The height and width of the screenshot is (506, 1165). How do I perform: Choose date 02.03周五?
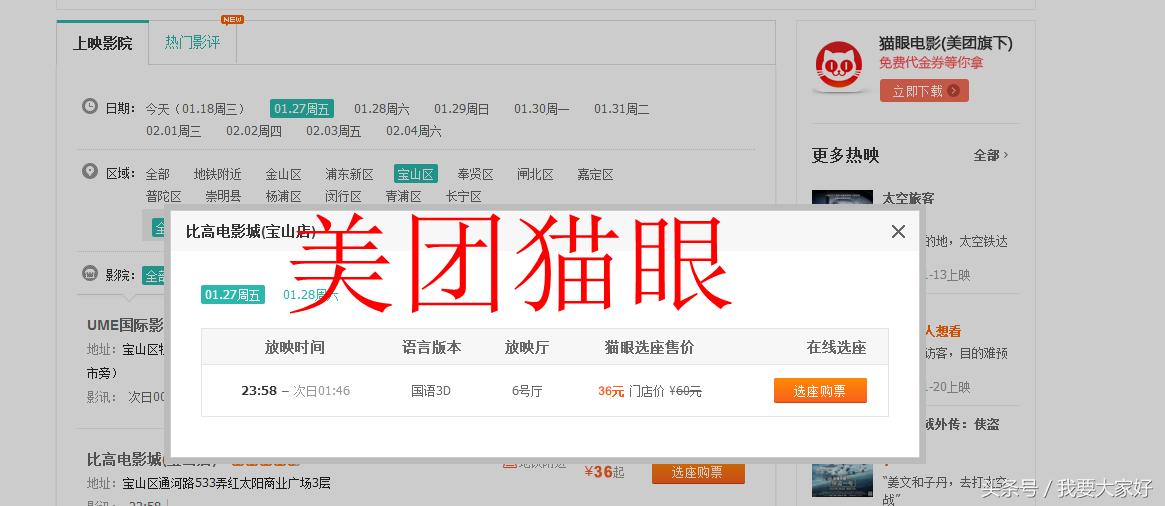334,132
